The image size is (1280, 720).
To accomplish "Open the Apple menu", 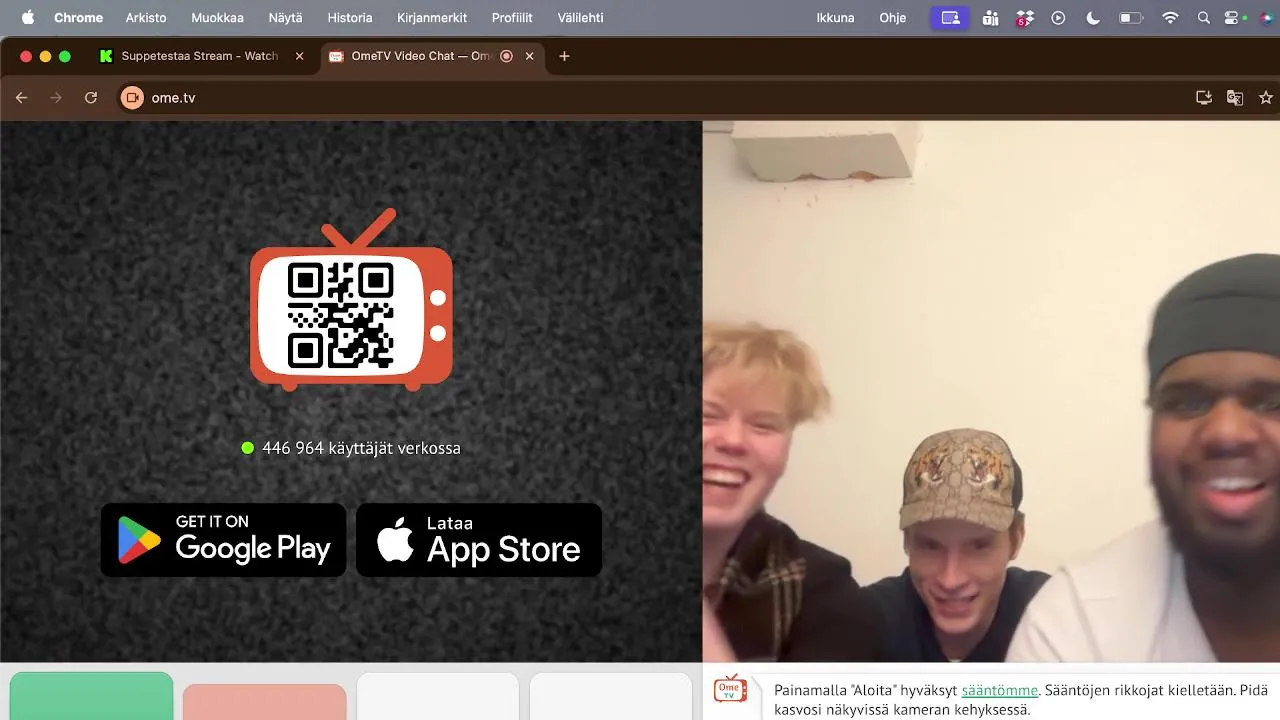I will [28, 17].
